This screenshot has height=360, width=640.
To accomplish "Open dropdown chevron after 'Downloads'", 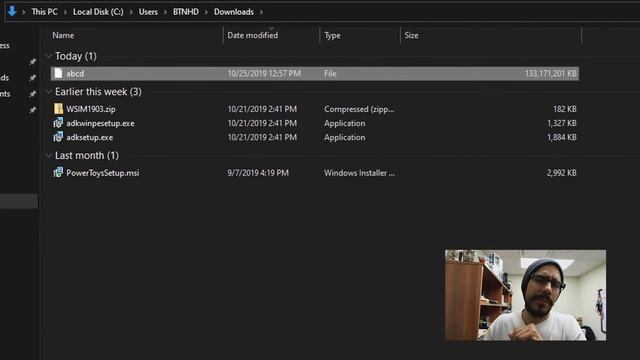I will tap(261, 12).
